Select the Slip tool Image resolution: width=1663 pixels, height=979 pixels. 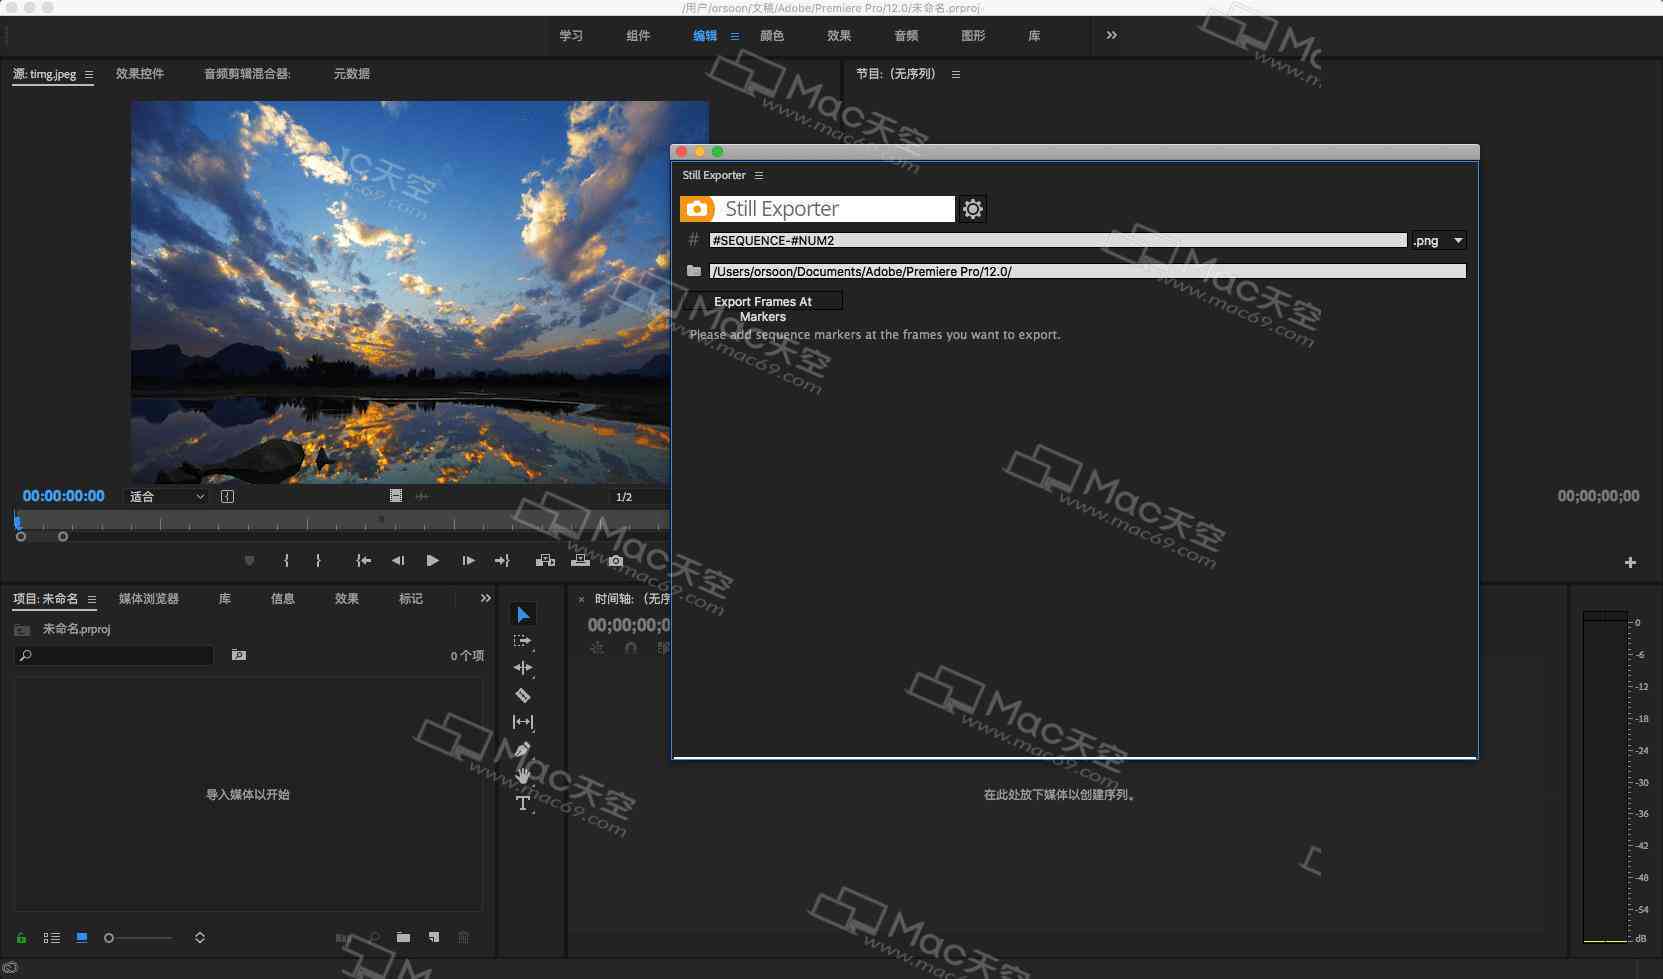522,722
